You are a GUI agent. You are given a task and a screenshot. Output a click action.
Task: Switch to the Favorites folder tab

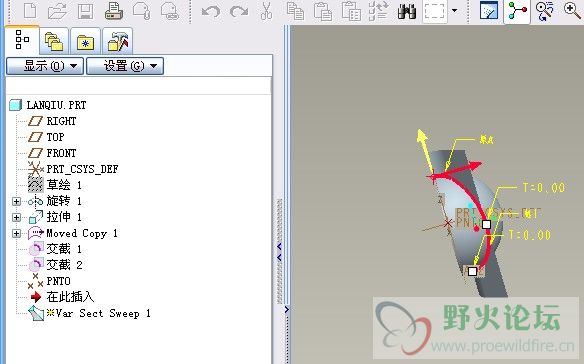pyautogui.click(x=86, y=41)
